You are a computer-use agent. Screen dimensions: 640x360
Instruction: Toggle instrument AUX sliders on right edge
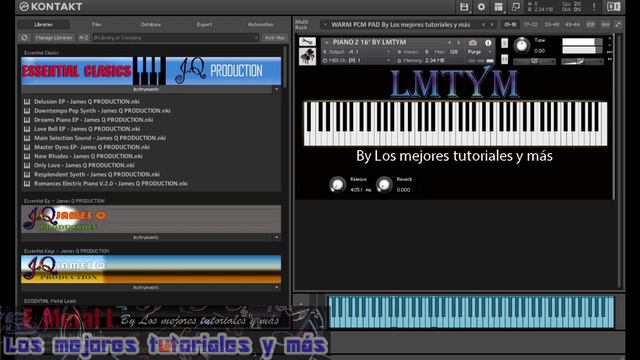pyautogui.click(x=610, y=52)
